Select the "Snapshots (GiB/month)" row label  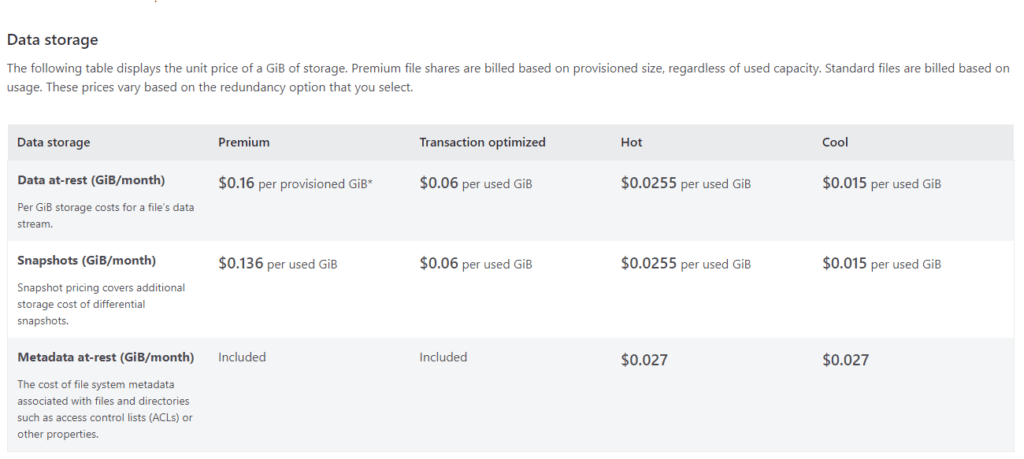point(87,260)
